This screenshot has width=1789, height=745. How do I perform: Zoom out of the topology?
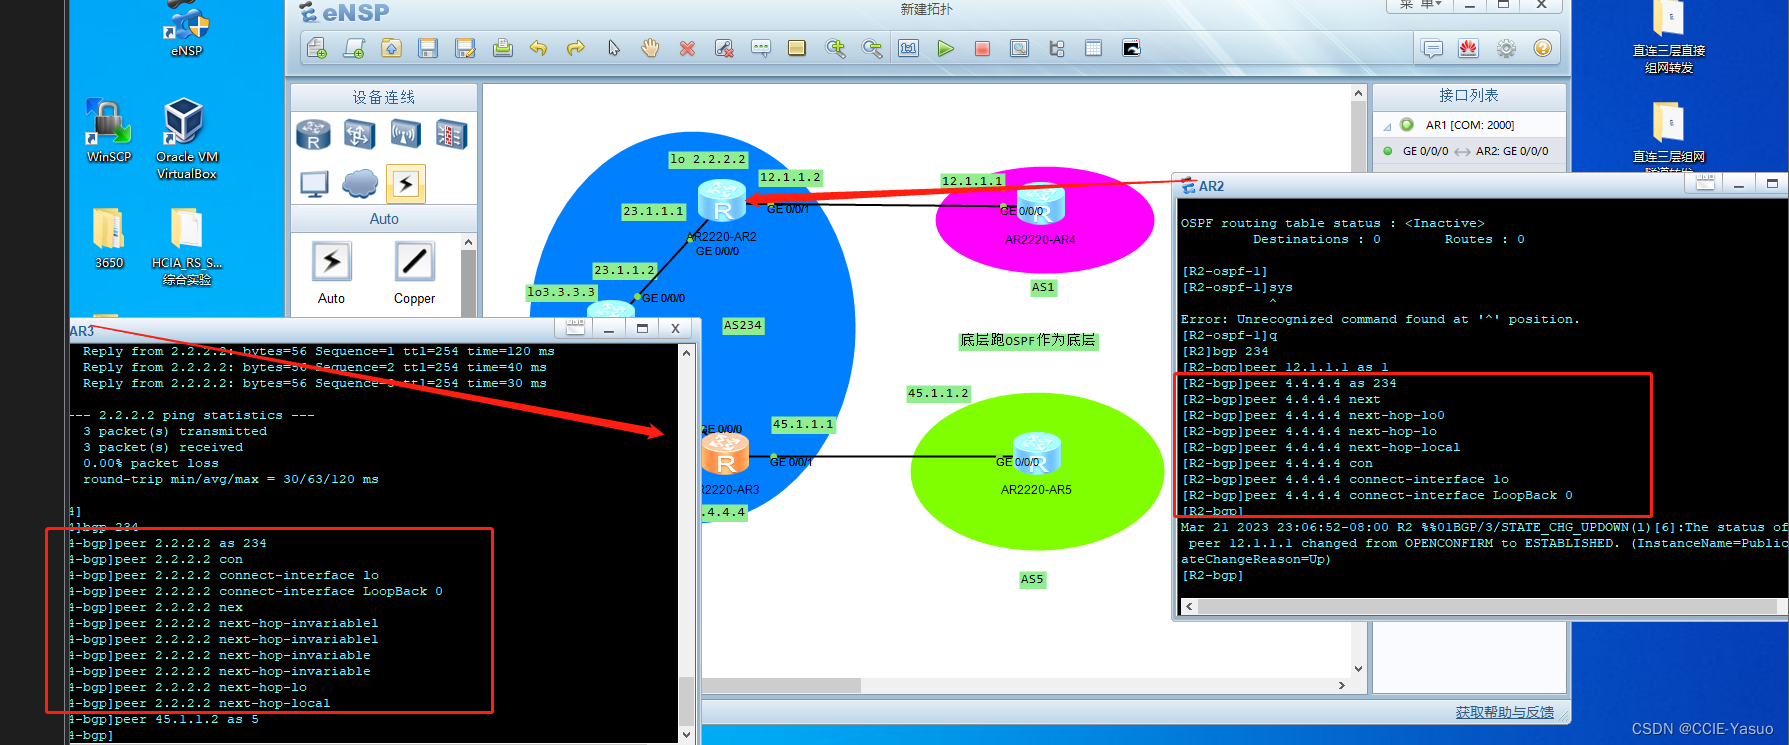872,48
